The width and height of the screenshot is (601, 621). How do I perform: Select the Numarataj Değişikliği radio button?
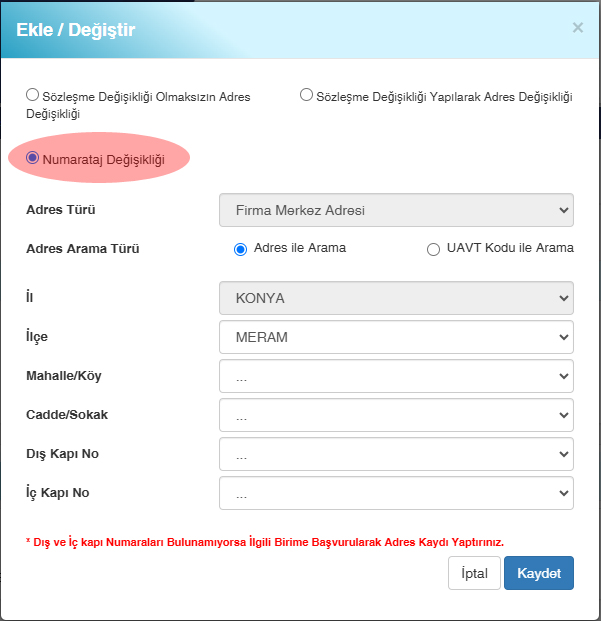pos(33,158)
